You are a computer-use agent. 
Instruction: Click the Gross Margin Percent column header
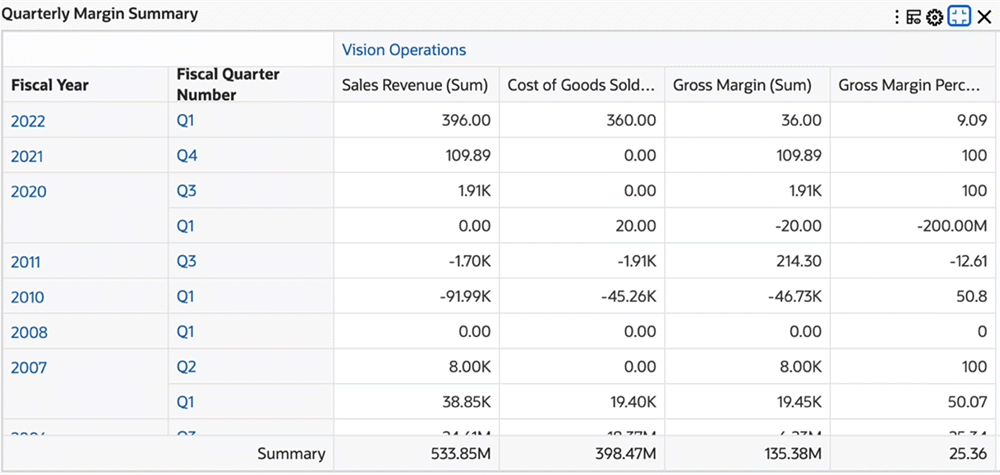pyautogui.click(x=910, y=85)
